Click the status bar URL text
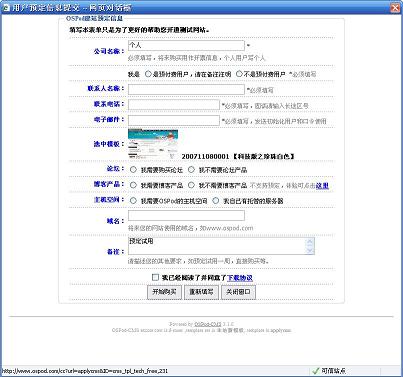This screenshot has width=403, height=377. pyautogui.click(x=85, y=371)
